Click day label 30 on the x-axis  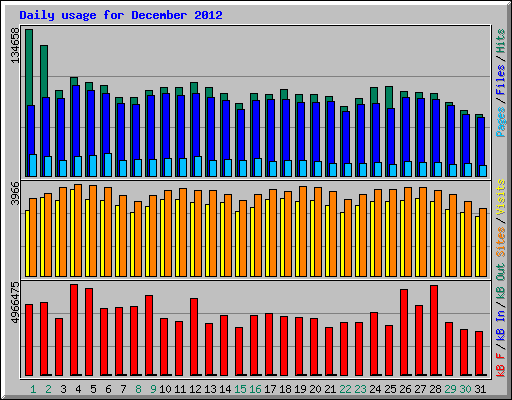(465, 389)
